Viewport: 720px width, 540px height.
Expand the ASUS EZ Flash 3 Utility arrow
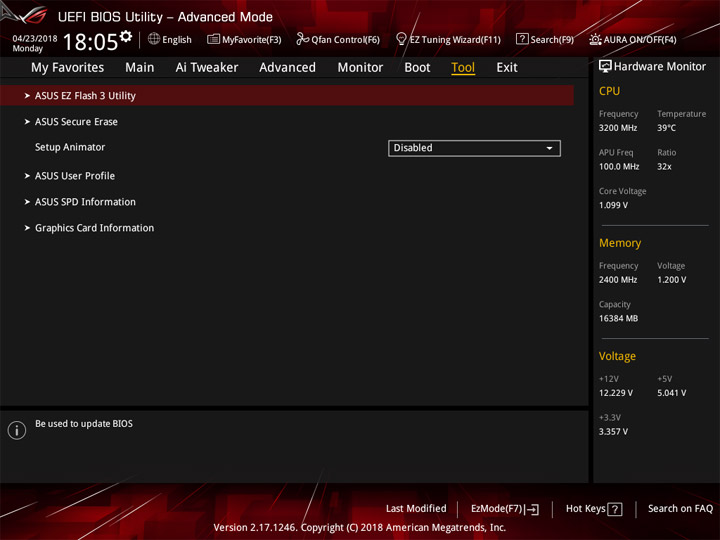27,96
